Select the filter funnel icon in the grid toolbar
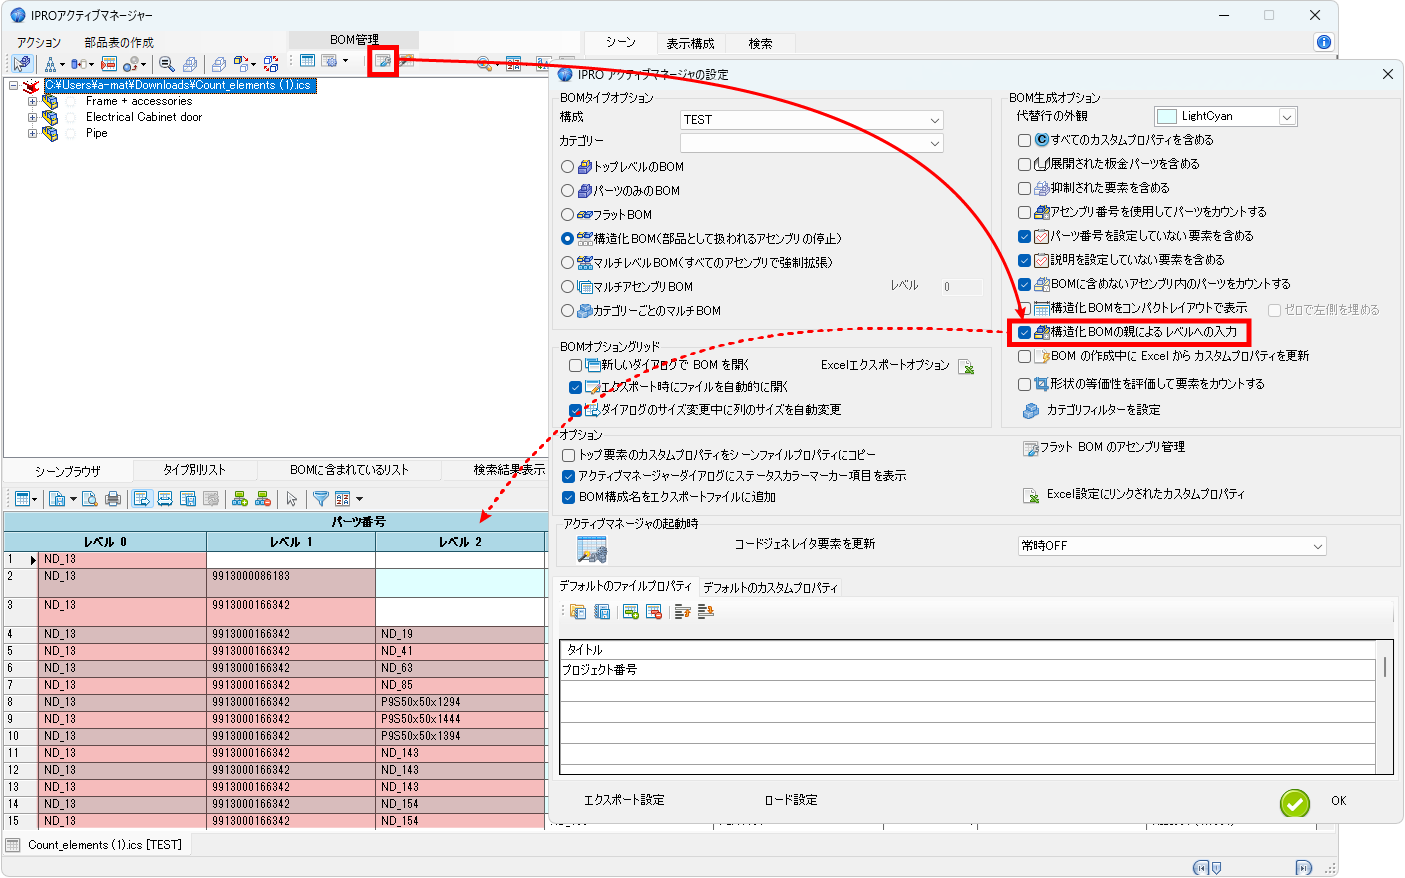Screen dimensions: 1405x878 click(321, 500)
